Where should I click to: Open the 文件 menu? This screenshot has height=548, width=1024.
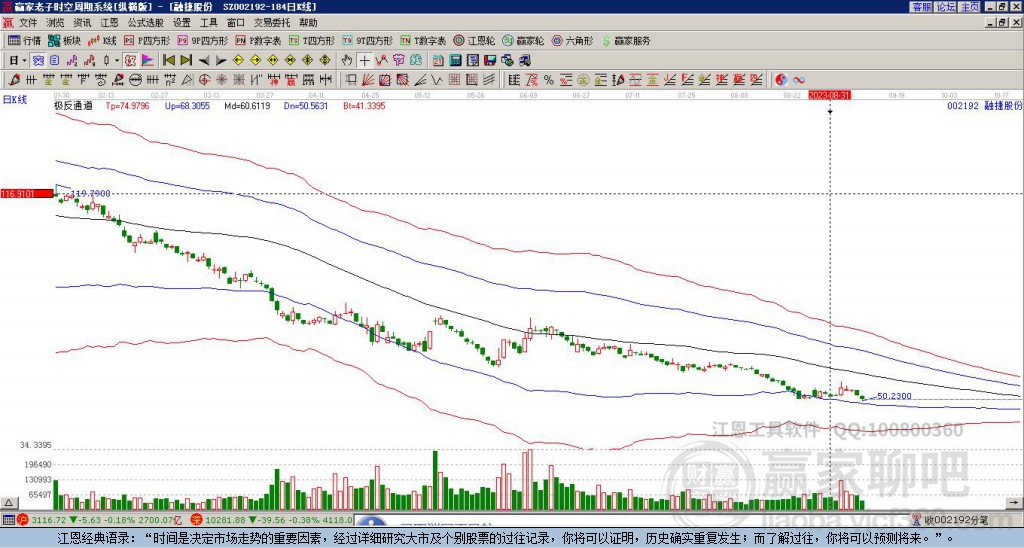coord(28,23)
